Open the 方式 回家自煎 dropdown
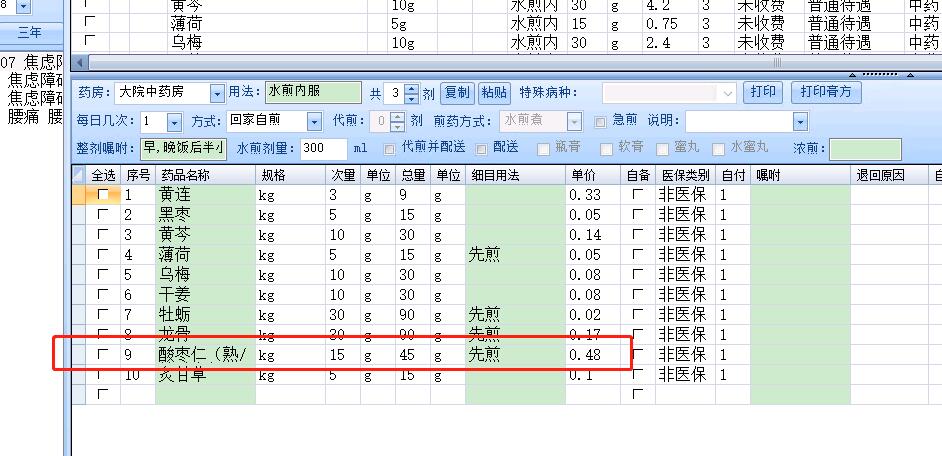Image resolution: width=942 pixels, height=456 pixels. coord(315,122)
